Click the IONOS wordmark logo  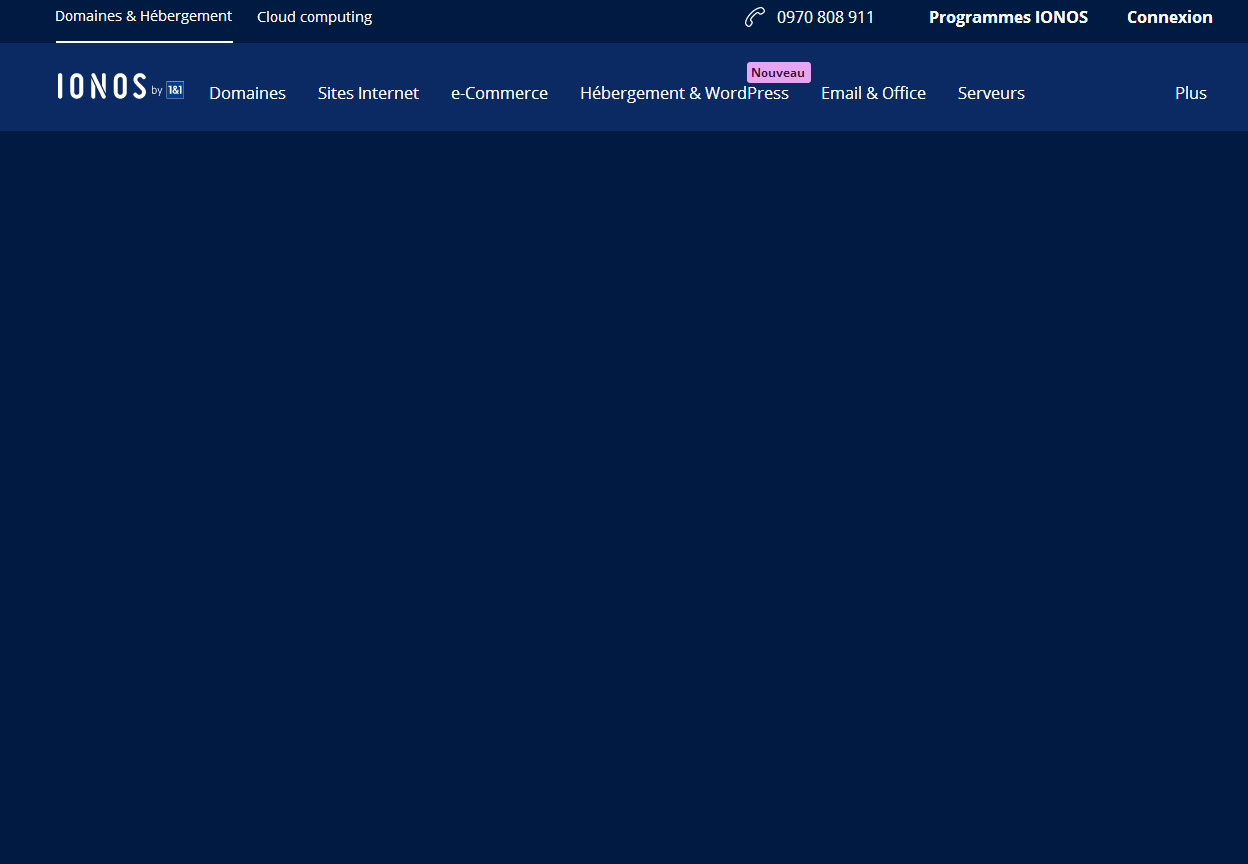(x=102, y=87)
